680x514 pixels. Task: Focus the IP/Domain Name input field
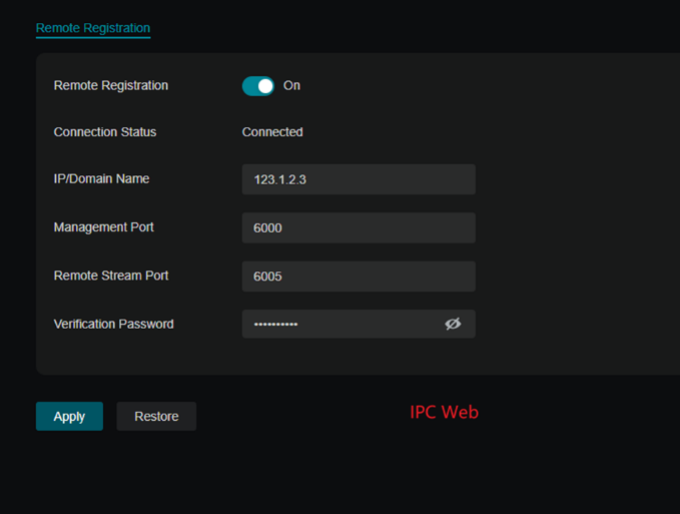358,180
